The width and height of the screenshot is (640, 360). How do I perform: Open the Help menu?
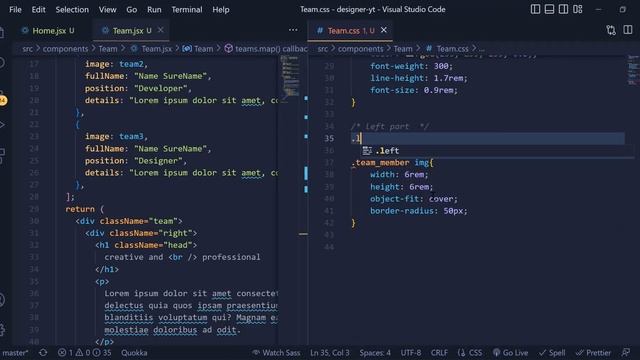[220, 9]
